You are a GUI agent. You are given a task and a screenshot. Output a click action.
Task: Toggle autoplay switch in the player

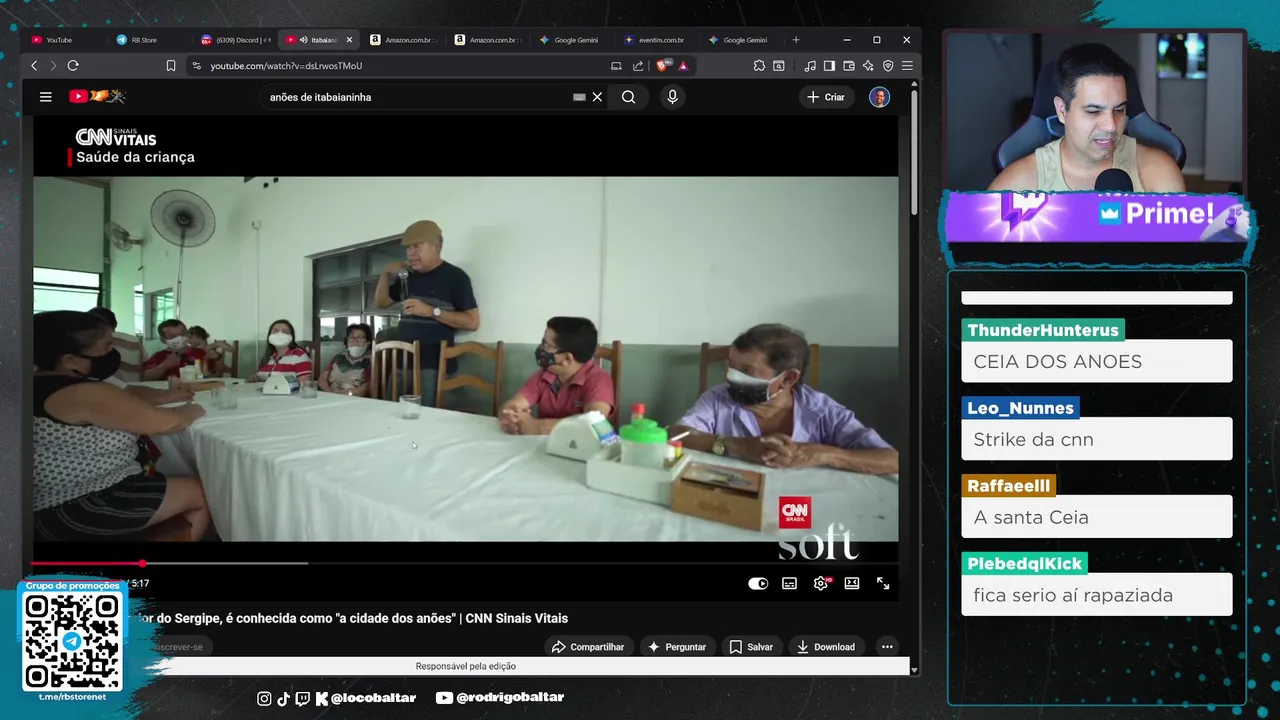point(758,583)
